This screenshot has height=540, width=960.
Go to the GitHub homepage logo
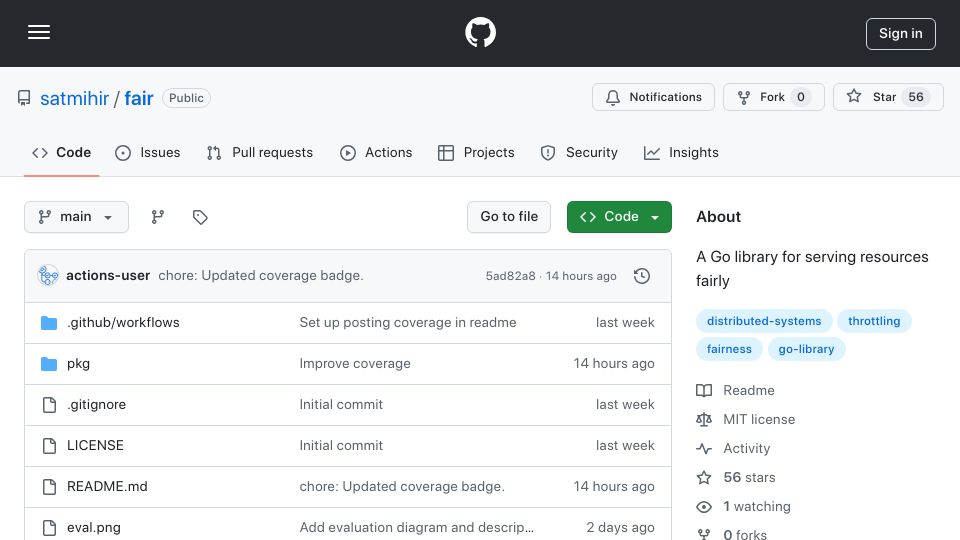480,32
